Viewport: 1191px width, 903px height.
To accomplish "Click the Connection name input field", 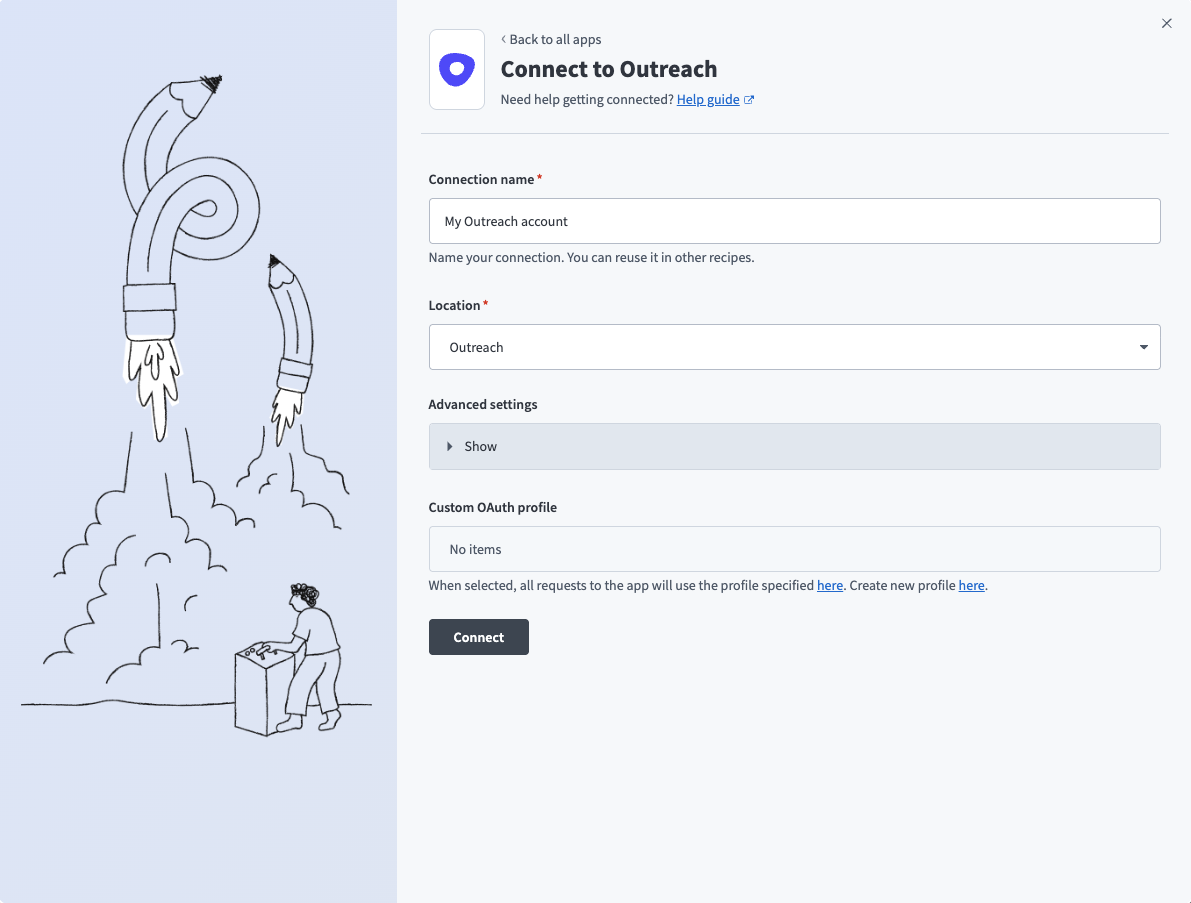I will point(794,221).
